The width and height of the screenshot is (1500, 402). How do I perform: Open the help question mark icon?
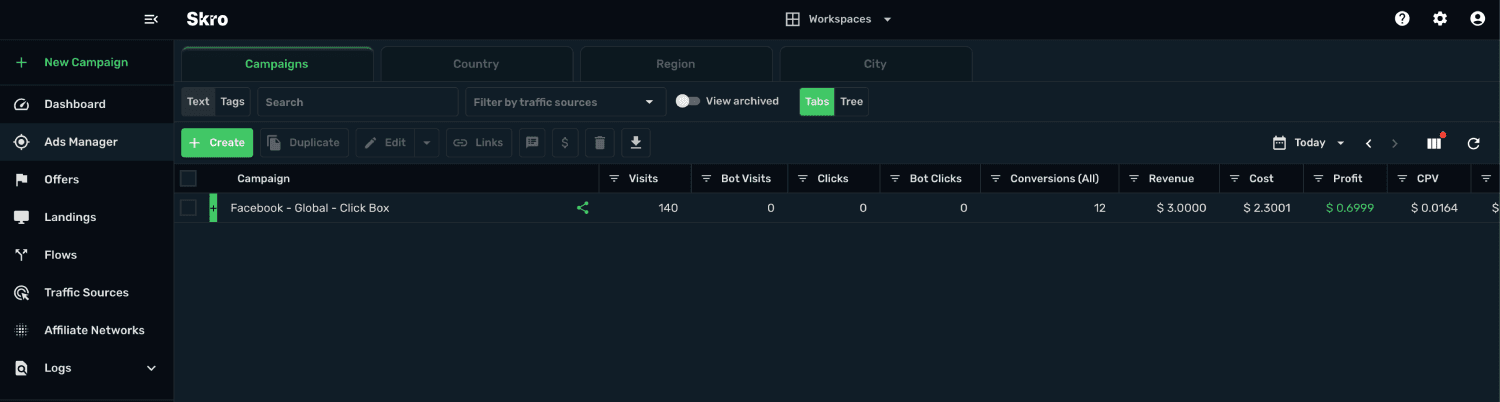[1402, 19]
